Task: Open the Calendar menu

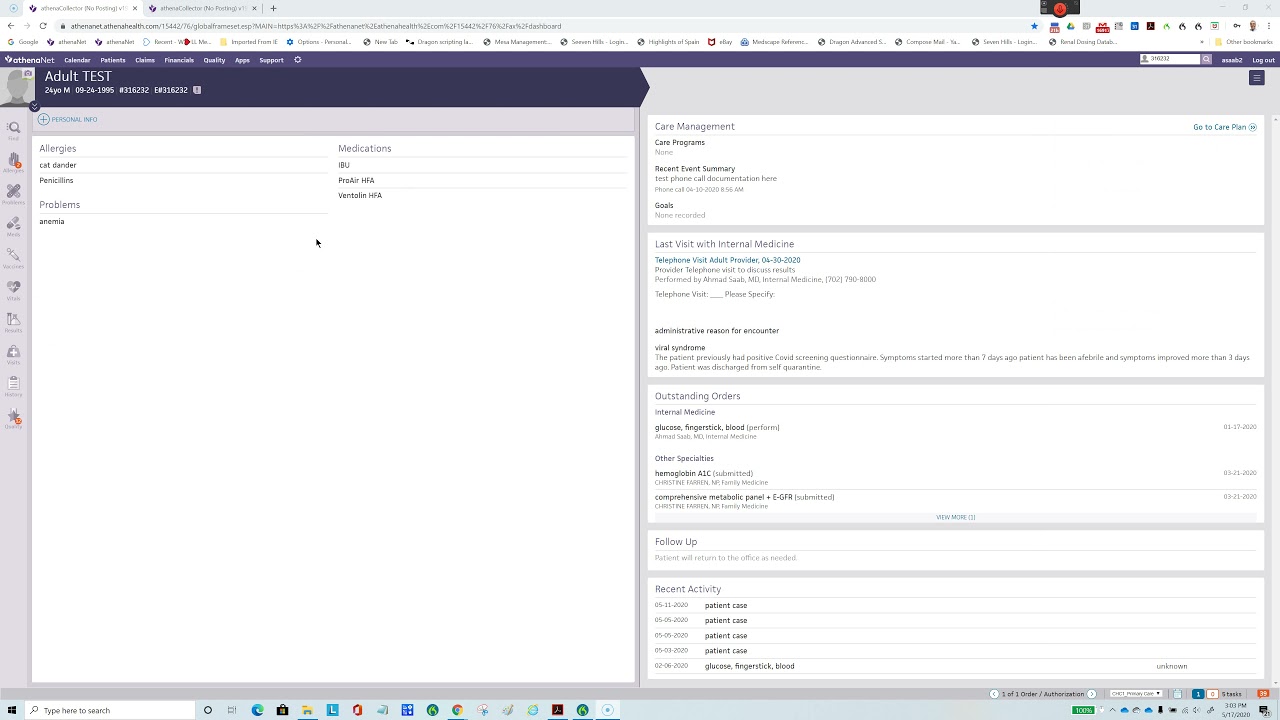Action: 77,60
